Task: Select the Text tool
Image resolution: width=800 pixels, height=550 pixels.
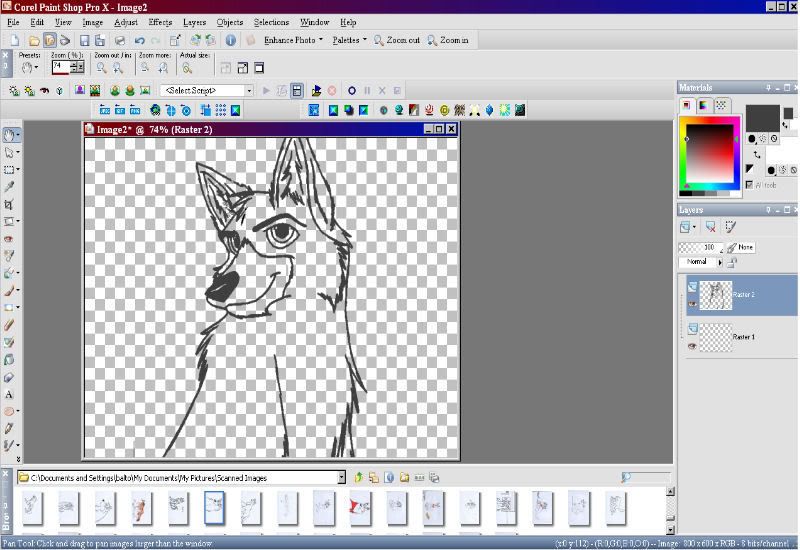Action: point(9,394)
